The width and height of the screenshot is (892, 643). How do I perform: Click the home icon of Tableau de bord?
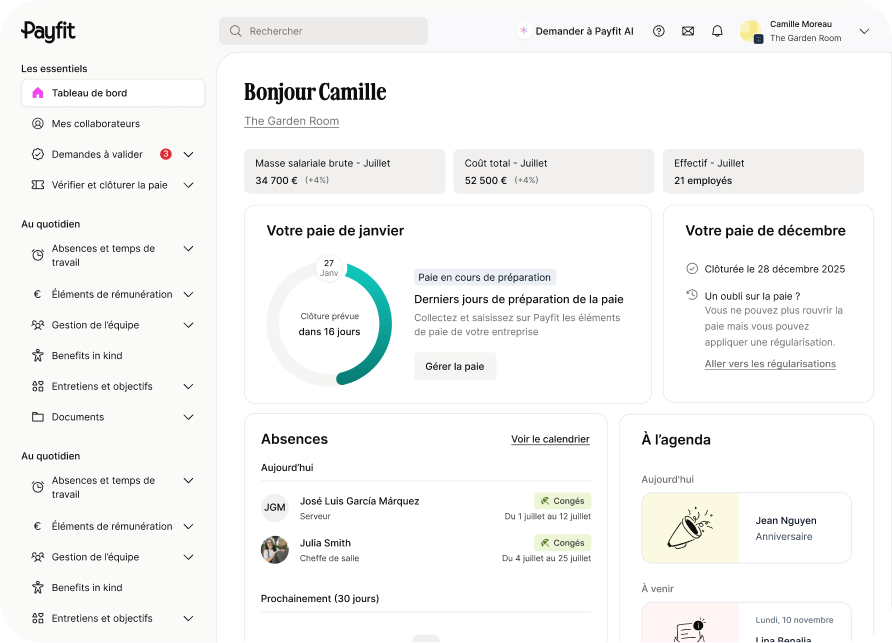coord(38,93)
